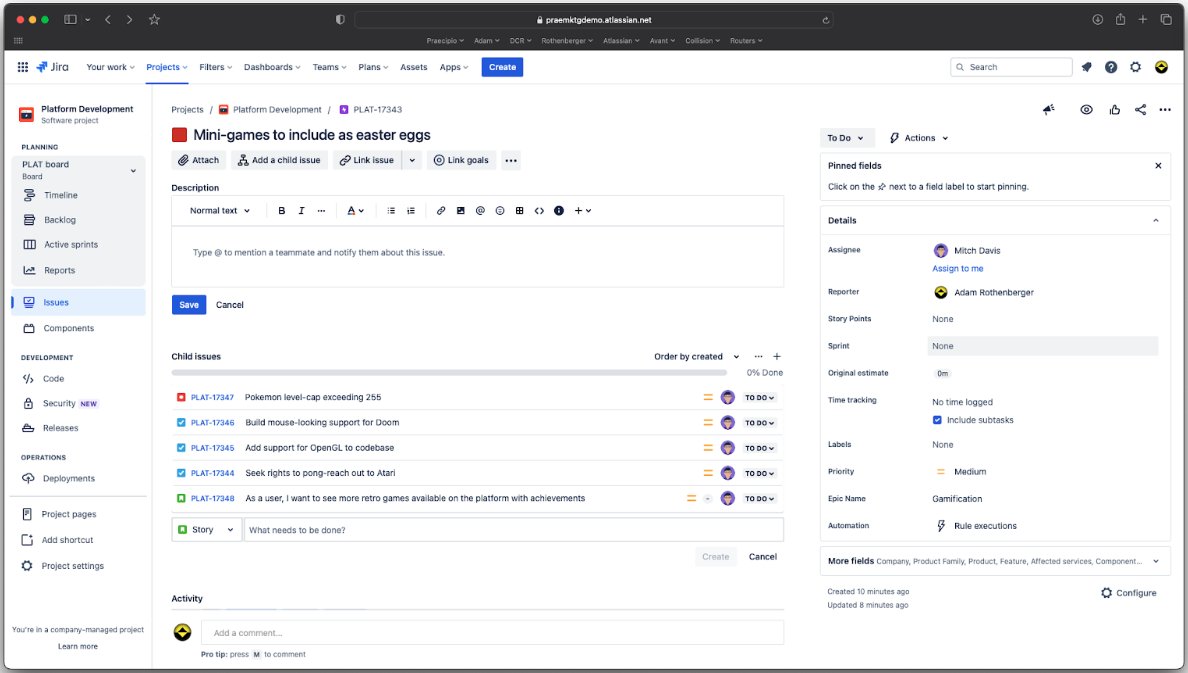Open Your work menu
The image size is (1188, 673).
coord(111,67)
